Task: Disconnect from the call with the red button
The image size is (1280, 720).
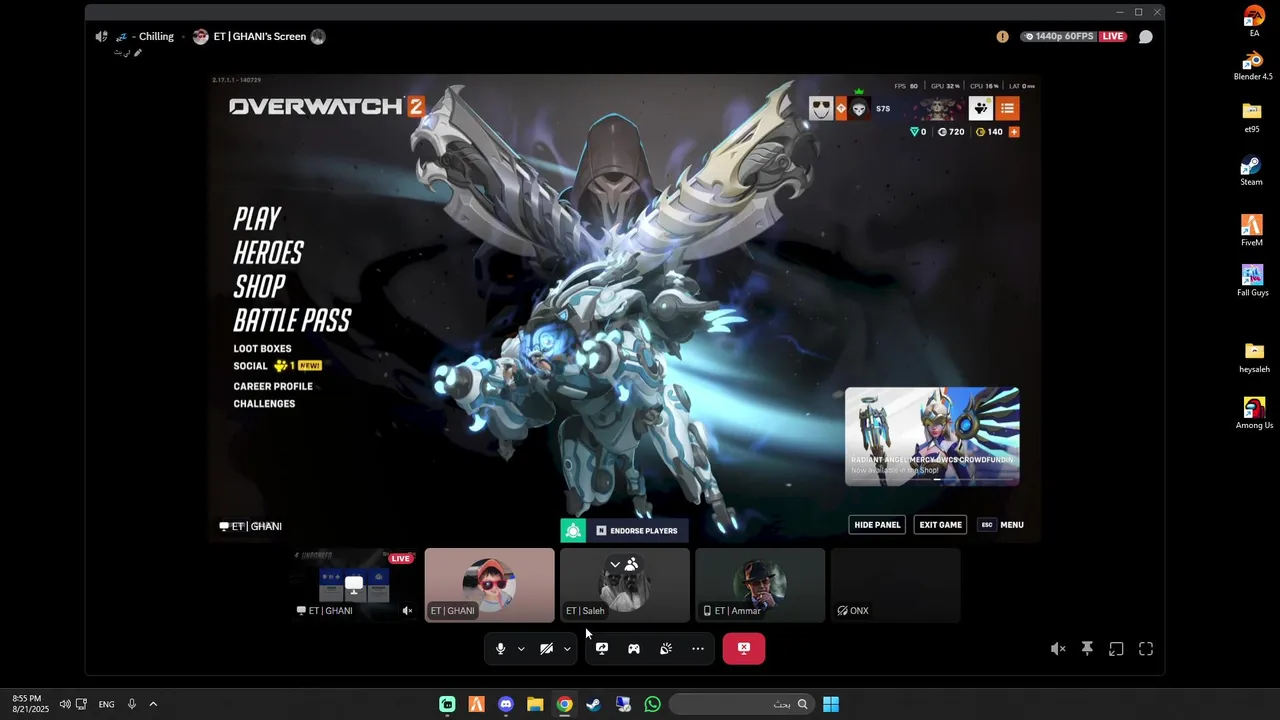Action: tap(744, 649)
